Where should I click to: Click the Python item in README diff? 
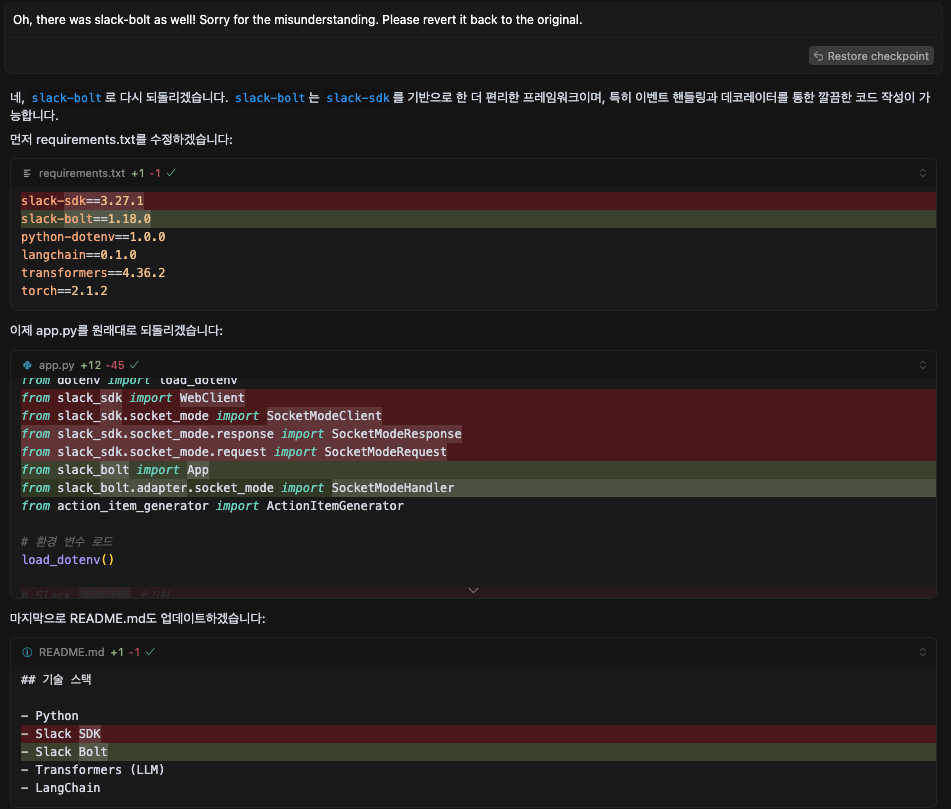[50, 716]
